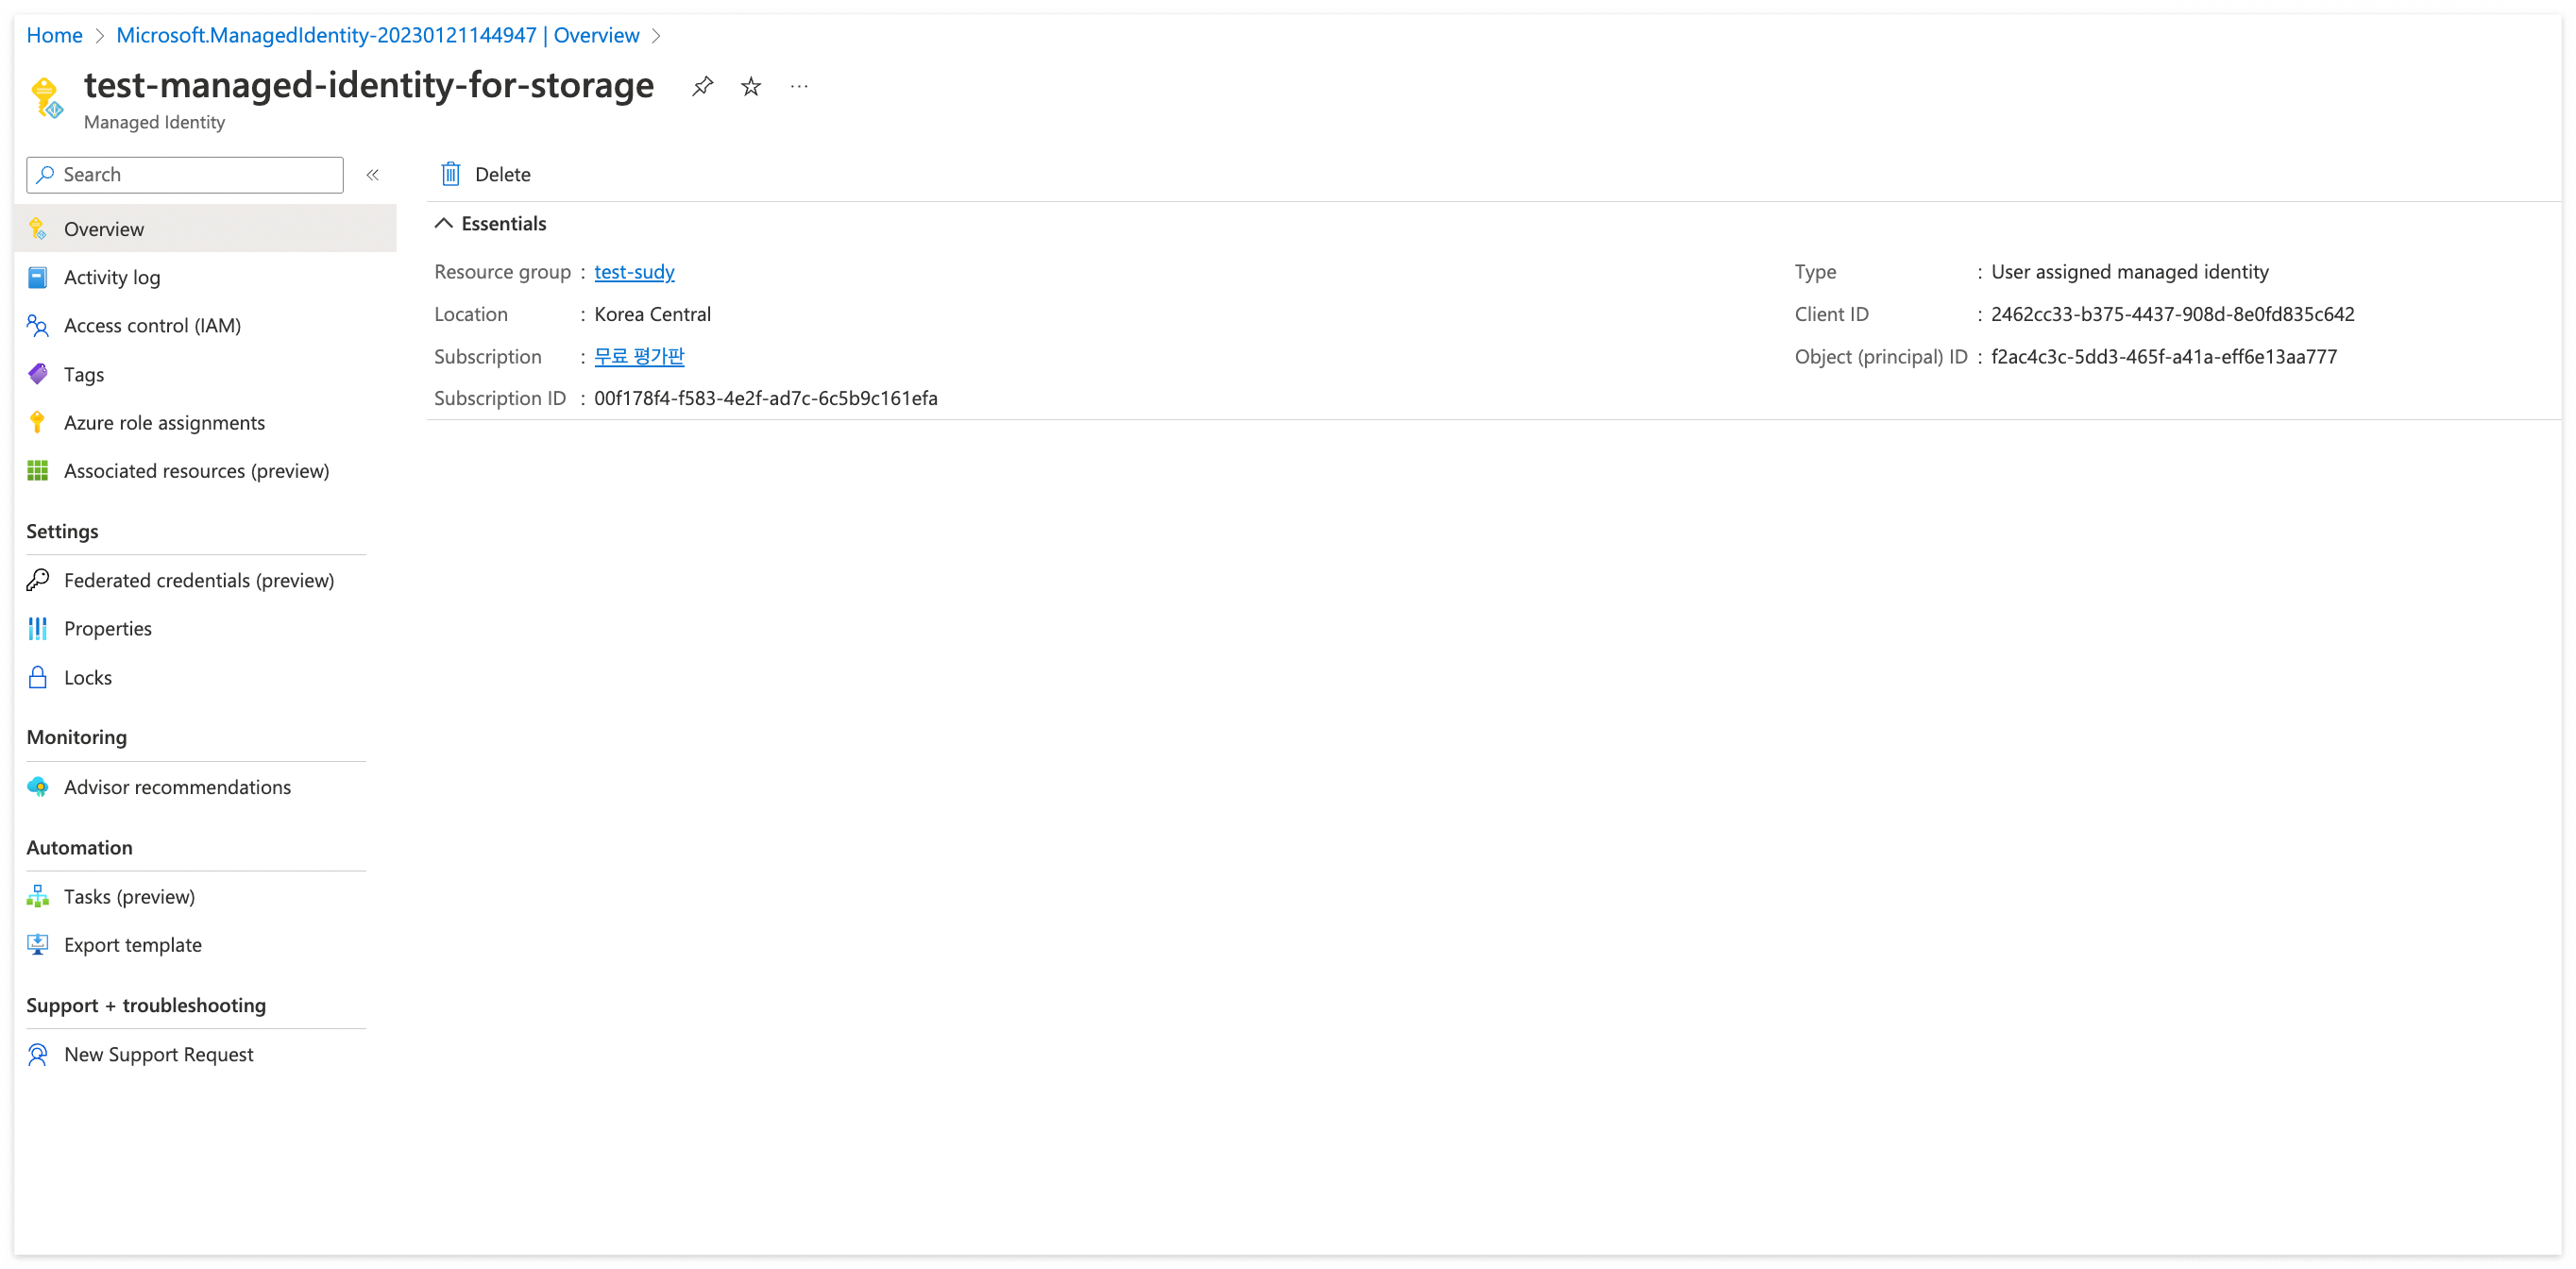2576x1269 pixels.
Task: Open the 무료 평가판 subscription link
Action: 639,356
